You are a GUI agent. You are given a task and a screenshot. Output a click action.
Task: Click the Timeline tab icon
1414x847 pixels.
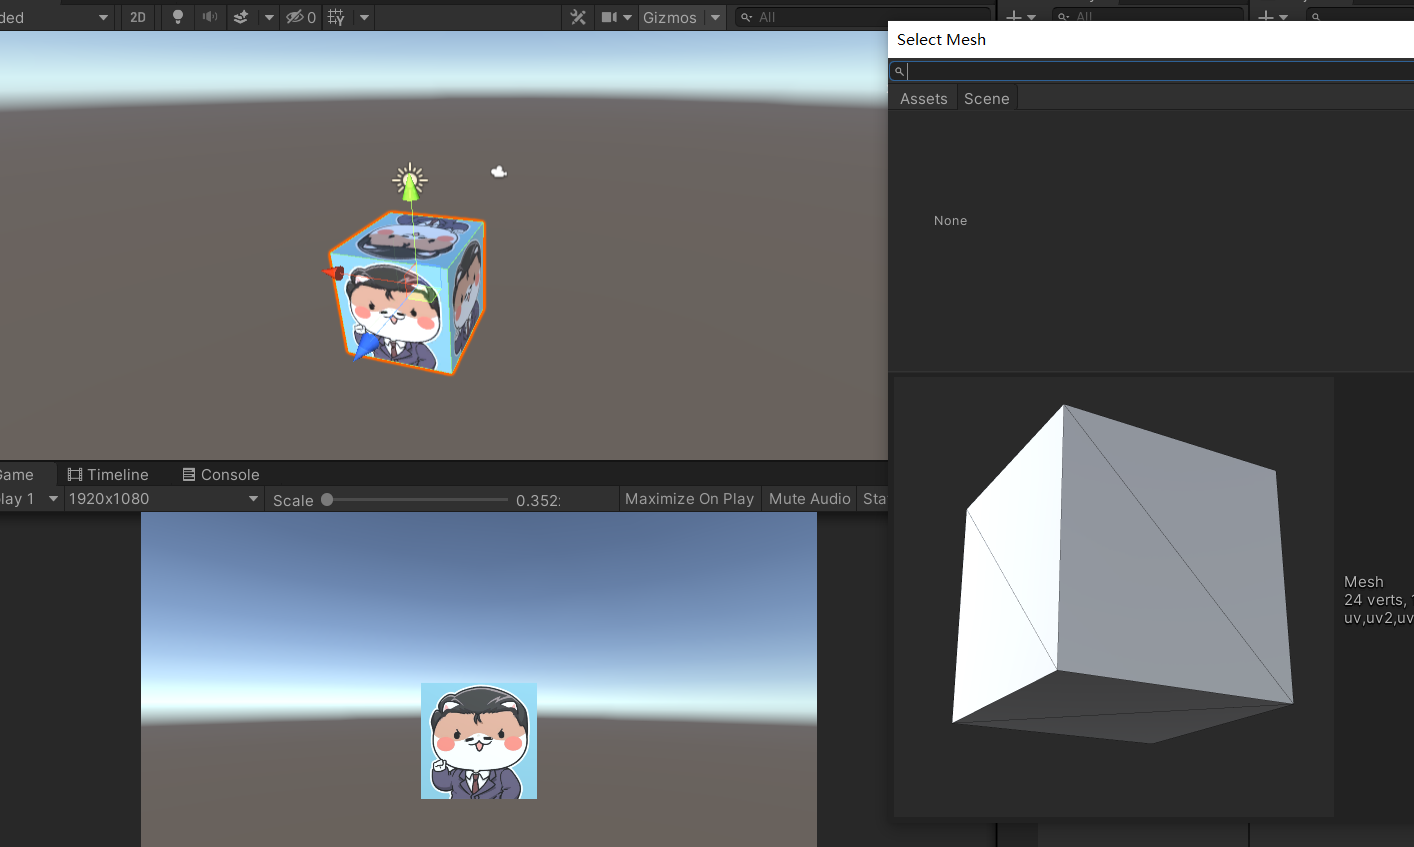pyautogui.click(x=75, y=474)
